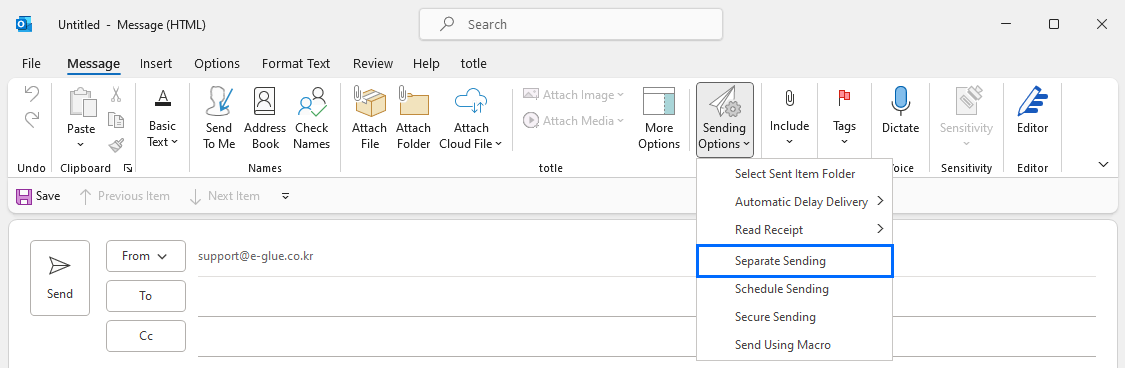Screen dimensions: 1125x368
Task: Switch to the Format Text tab
Action: tap(296, 63)
